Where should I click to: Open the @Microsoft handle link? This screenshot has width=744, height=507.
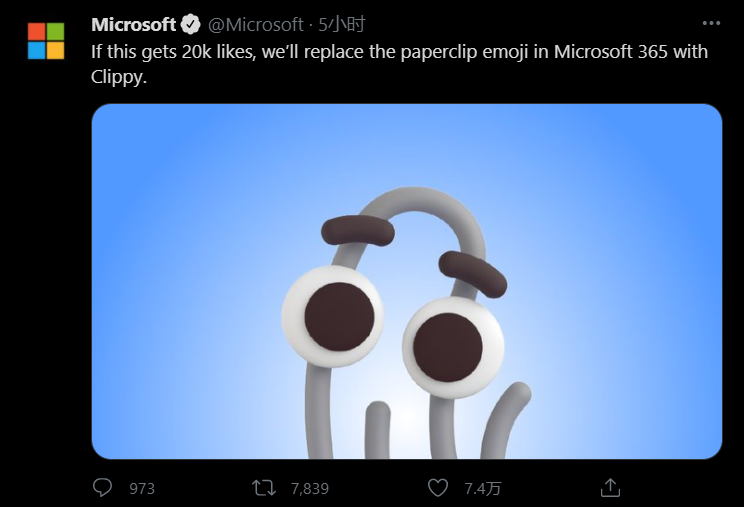[255, 24]
